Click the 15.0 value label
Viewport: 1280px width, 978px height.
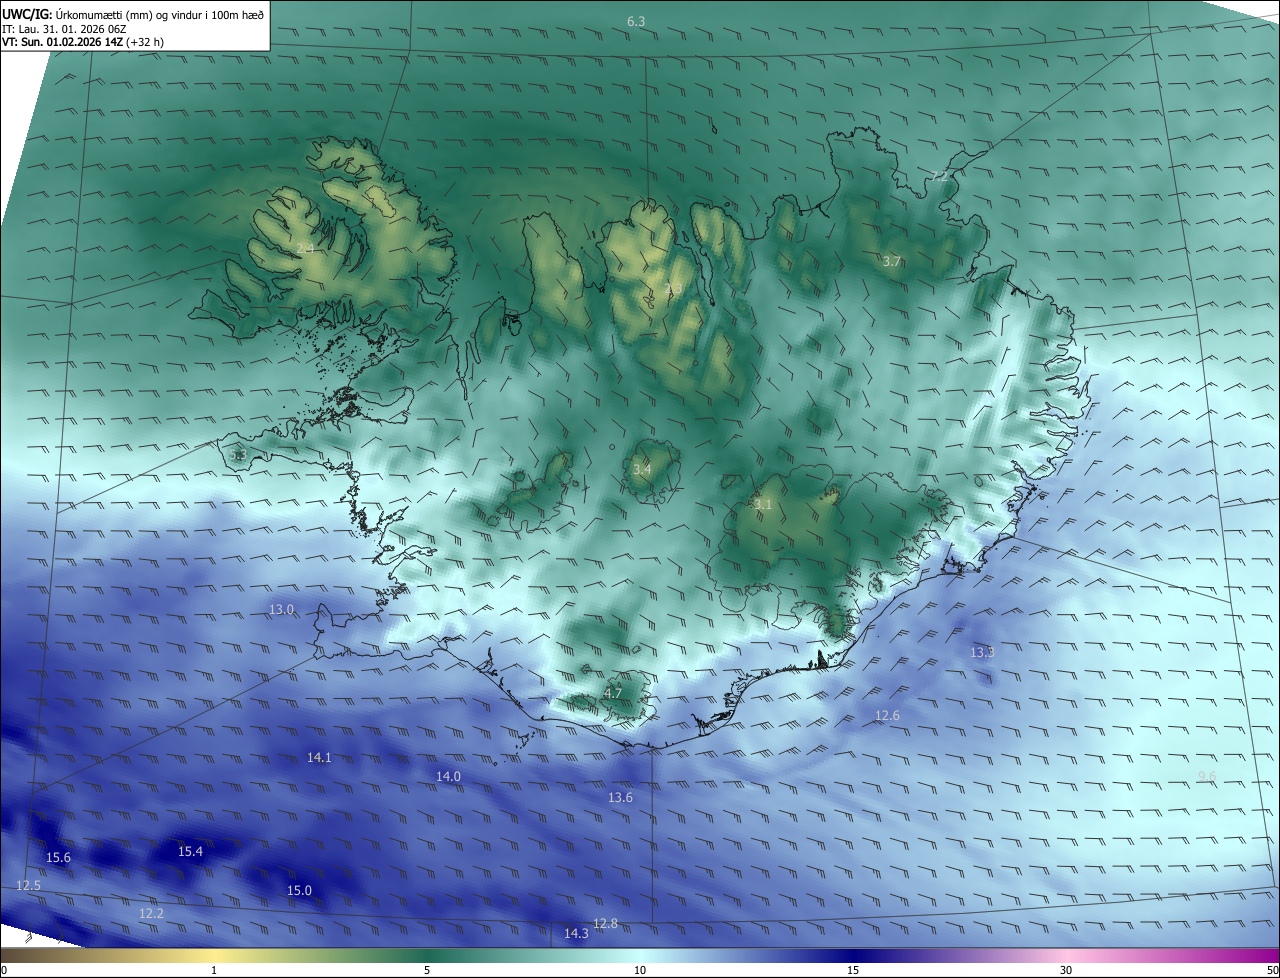299,890
